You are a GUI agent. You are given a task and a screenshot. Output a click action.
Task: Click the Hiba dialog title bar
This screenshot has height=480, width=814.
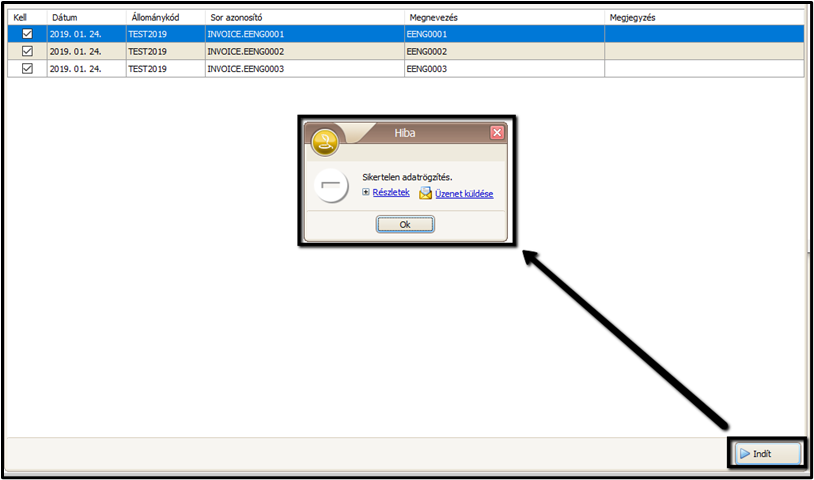[404, 133]
